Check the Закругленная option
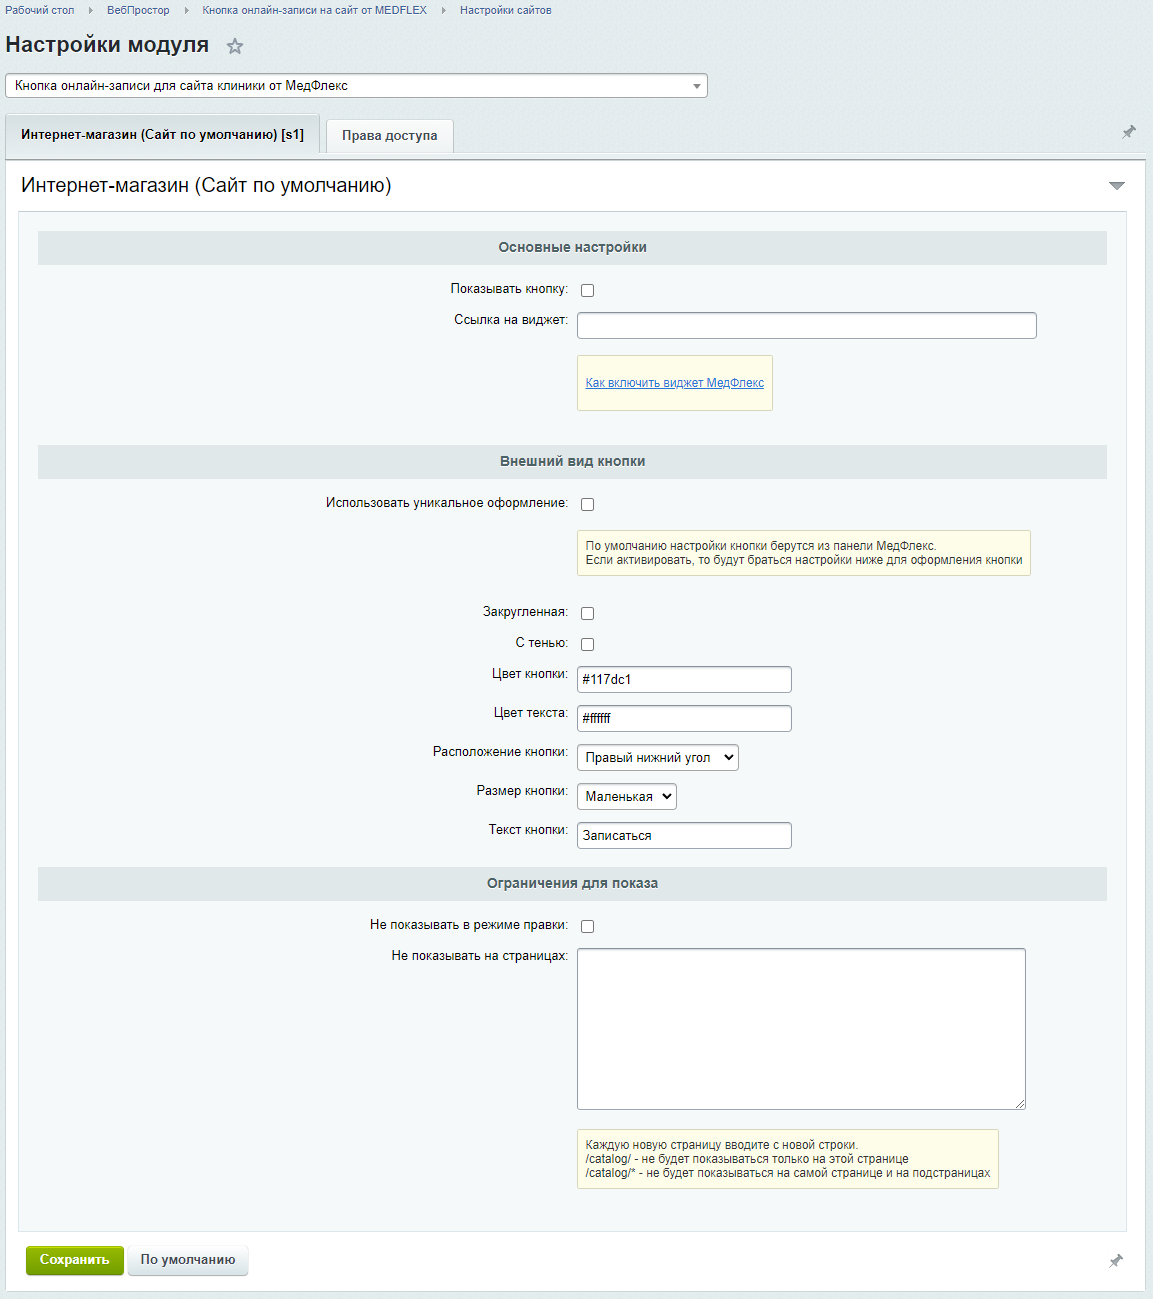Screen dimensions: 1153x1299 click(588, 613)
